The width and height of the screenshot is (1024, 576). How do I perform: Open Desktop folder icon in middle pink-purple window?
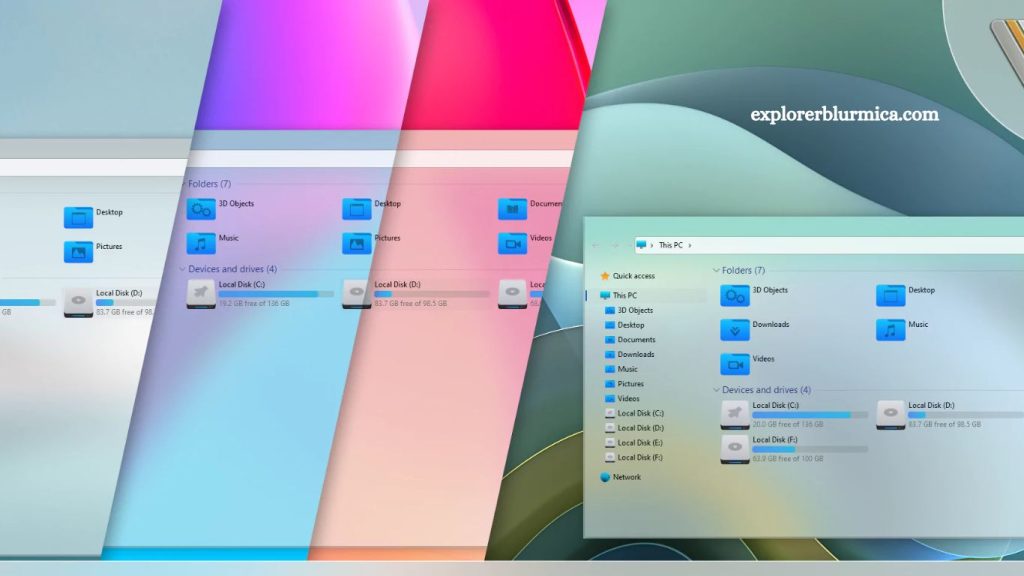point(357,210)
